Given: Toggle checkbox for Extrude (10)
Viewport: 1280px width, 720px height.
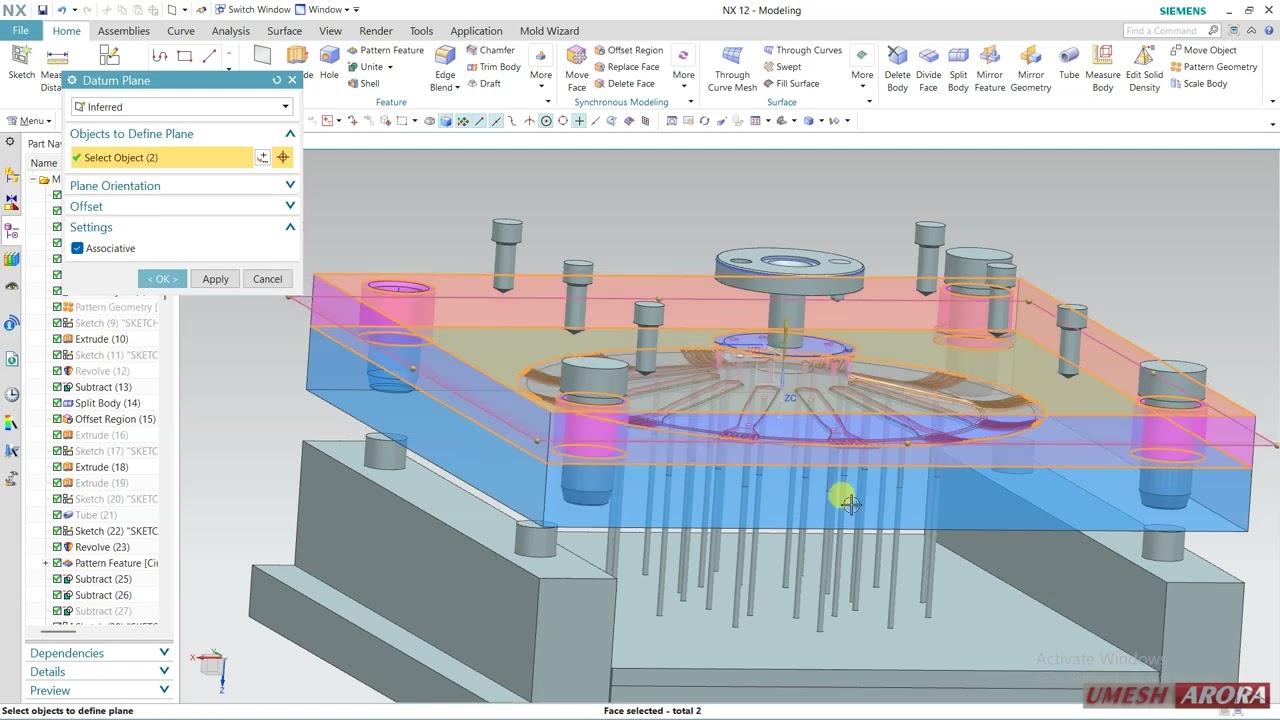Looking at the screenshot, I should [57, 339].
